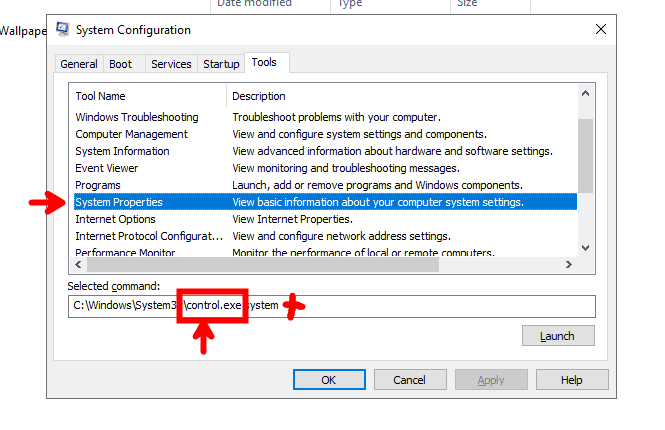Switch to the Services tab
Viewport: 665px width, 430px height.
coord(171,64)
